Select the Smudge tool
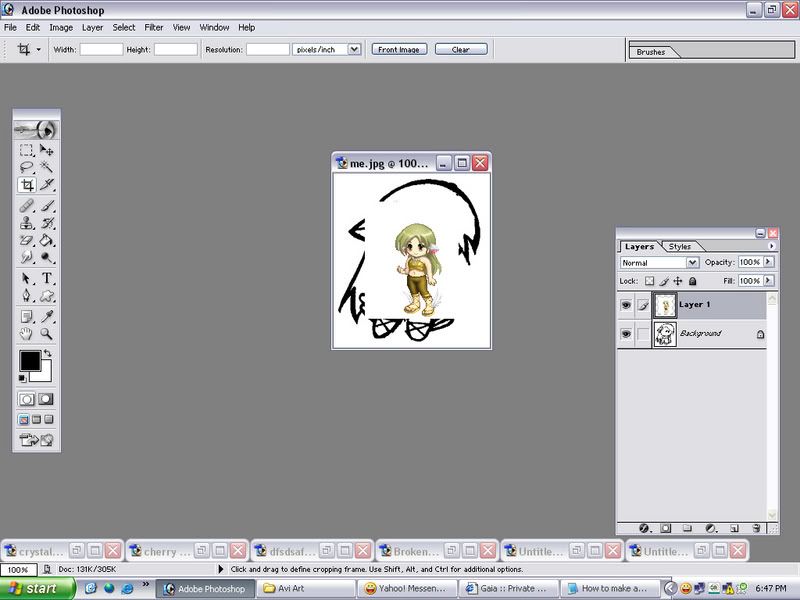The height and width of the screenshot is (600, 800). click(x=27, y=257)
